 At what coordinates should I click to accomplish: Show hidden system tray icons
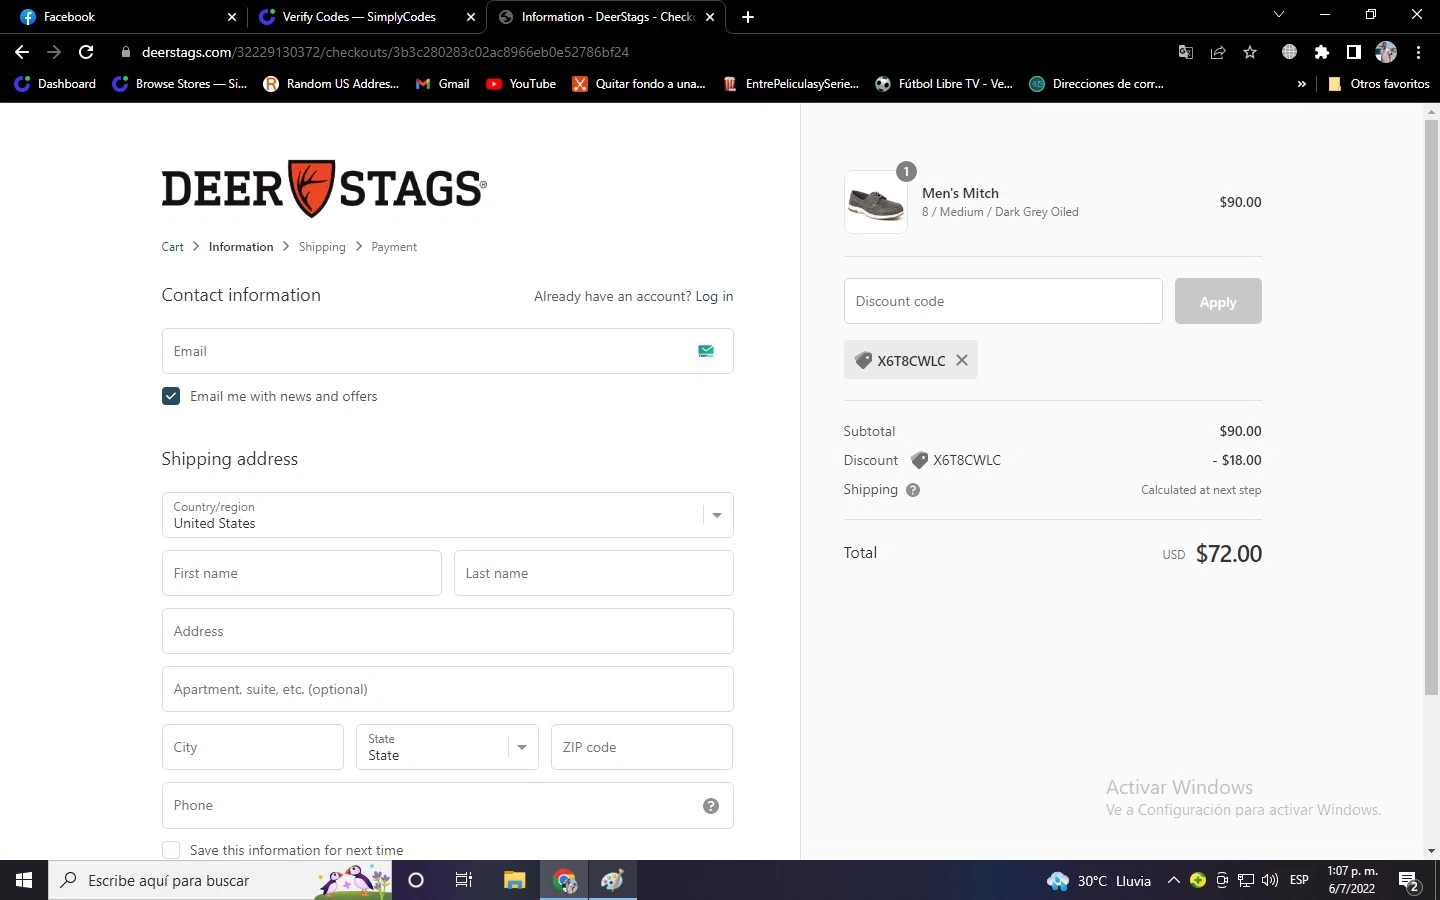pos(1174,881)
